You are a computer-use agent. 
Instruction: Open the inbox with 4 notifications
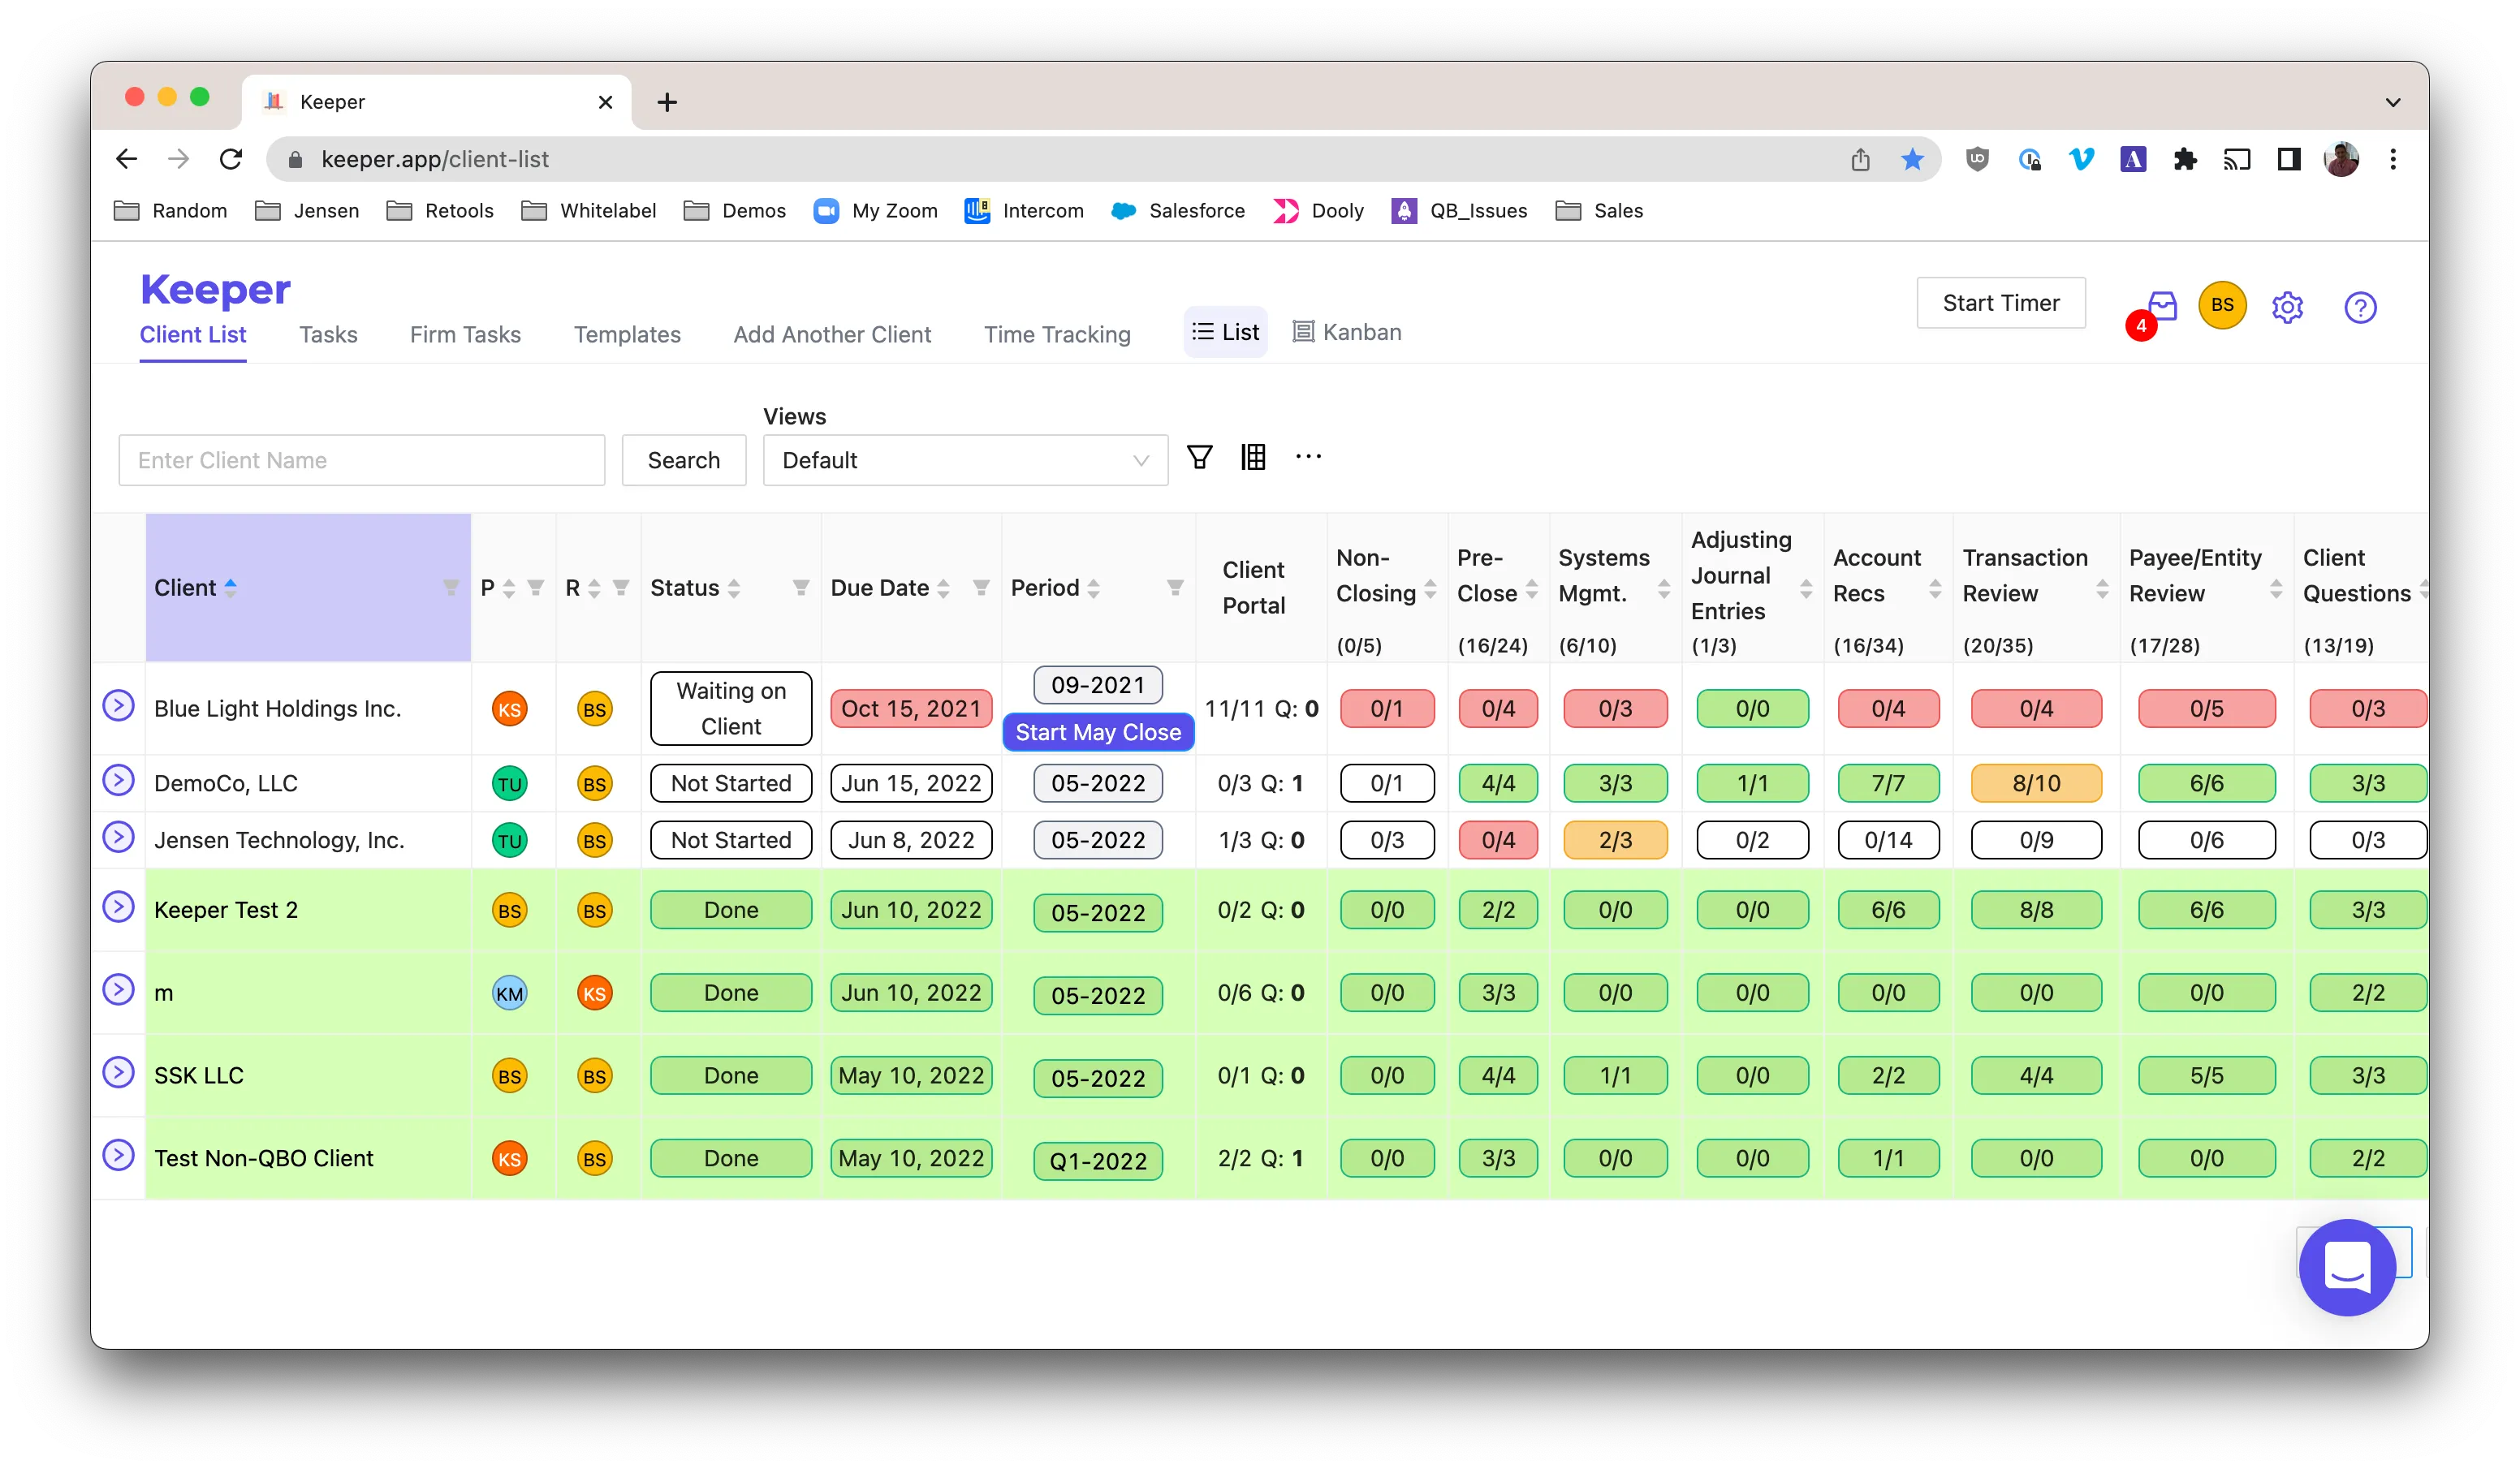tap(2162, 307)
